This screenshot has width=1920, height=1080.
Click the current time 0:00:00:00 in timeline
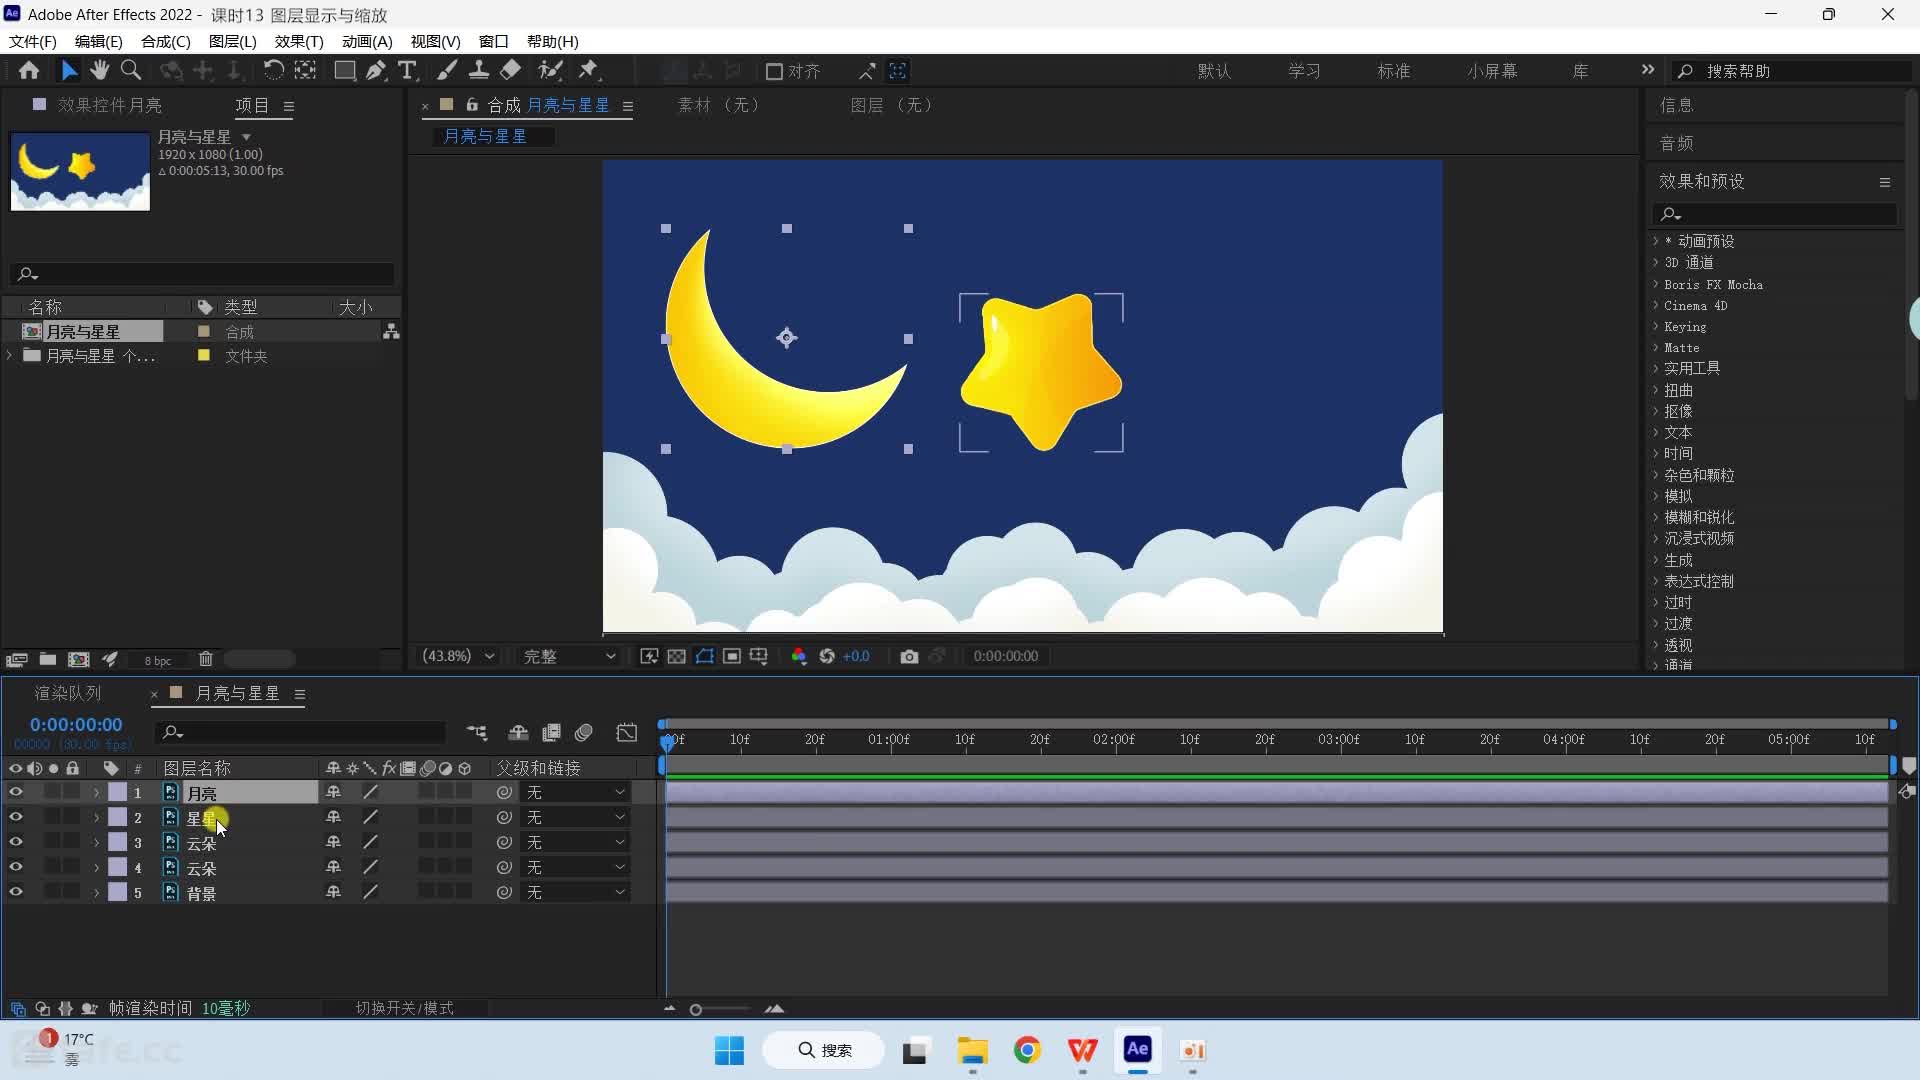pos(76,725)
